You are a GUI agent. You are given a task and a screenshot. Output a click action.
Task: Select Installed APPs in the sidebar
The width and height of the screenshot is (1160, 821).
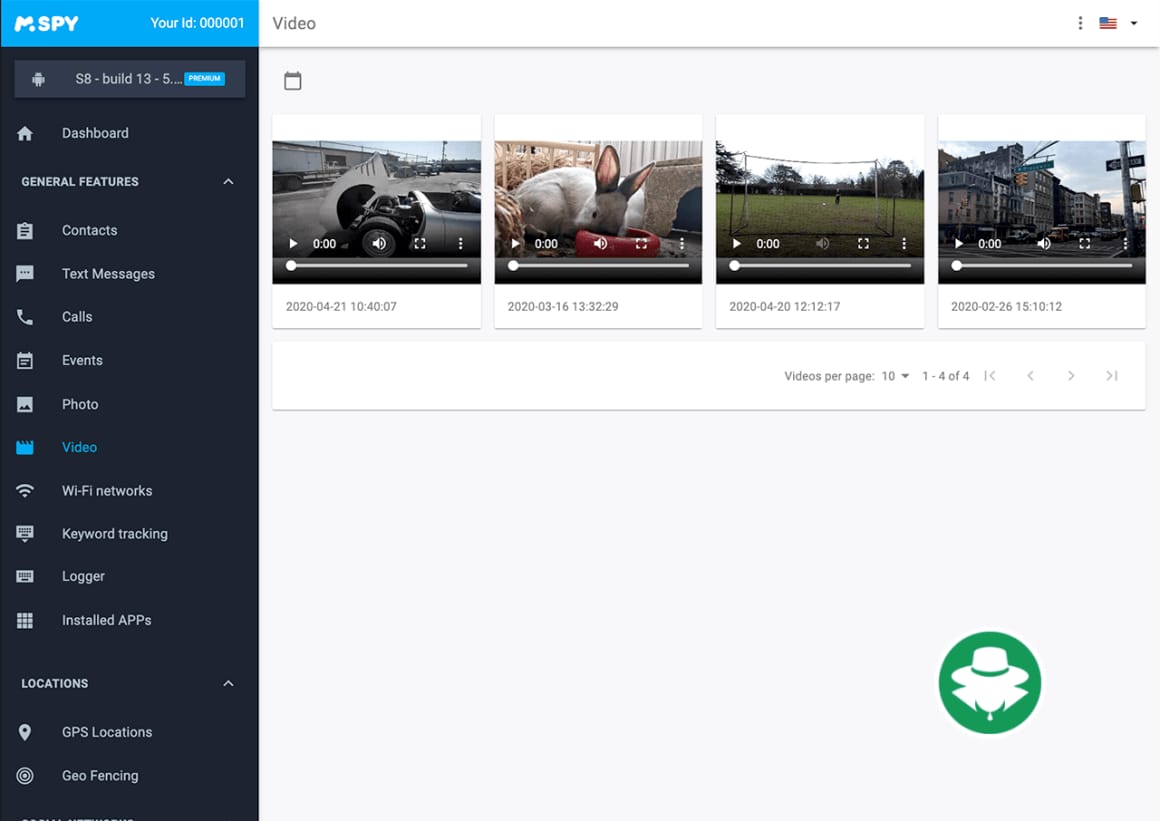click(24, 620)
